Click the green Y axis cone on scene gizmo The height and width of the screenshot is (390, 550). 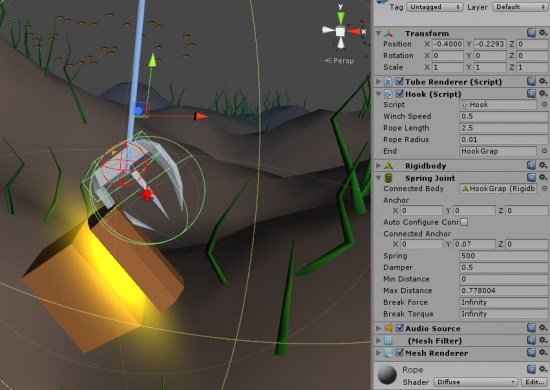(x=341, y=18)
